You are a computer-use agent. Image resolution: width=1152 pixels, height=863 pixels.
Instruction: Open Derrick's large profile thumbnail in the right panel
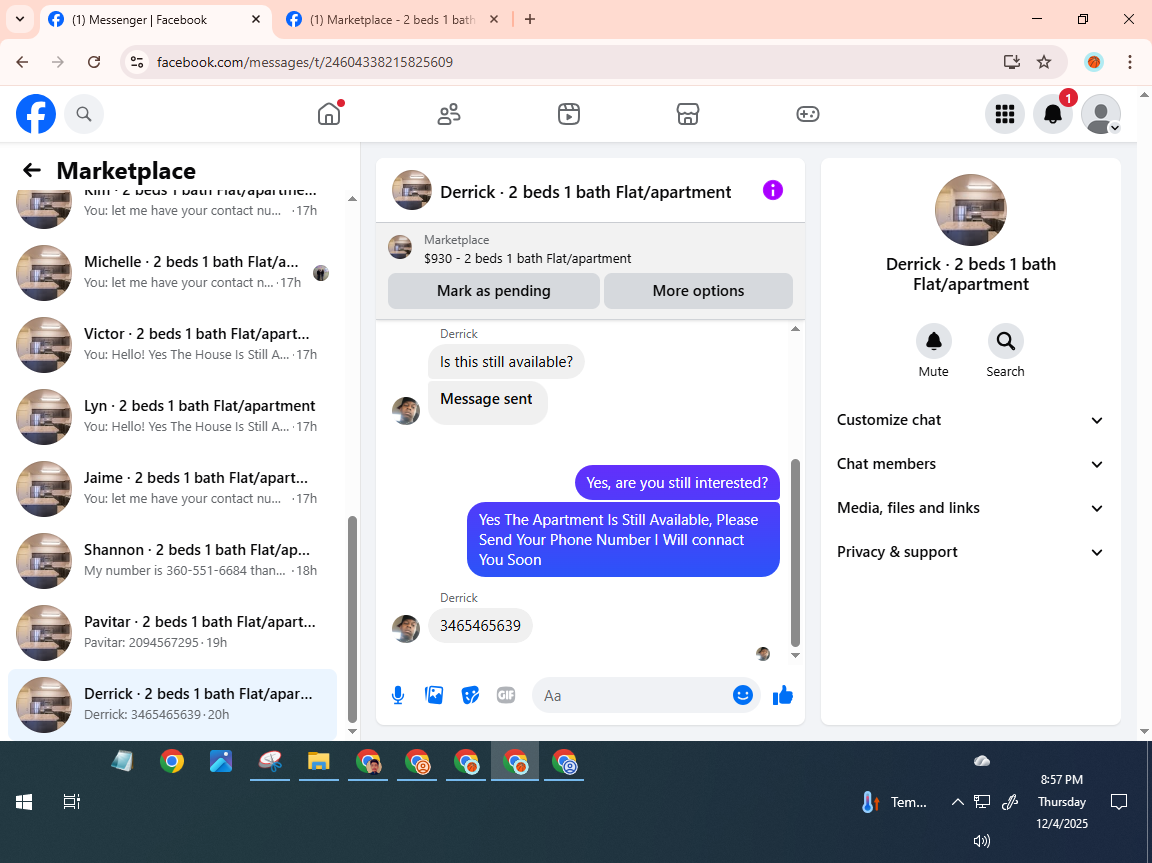coord(971,210)
